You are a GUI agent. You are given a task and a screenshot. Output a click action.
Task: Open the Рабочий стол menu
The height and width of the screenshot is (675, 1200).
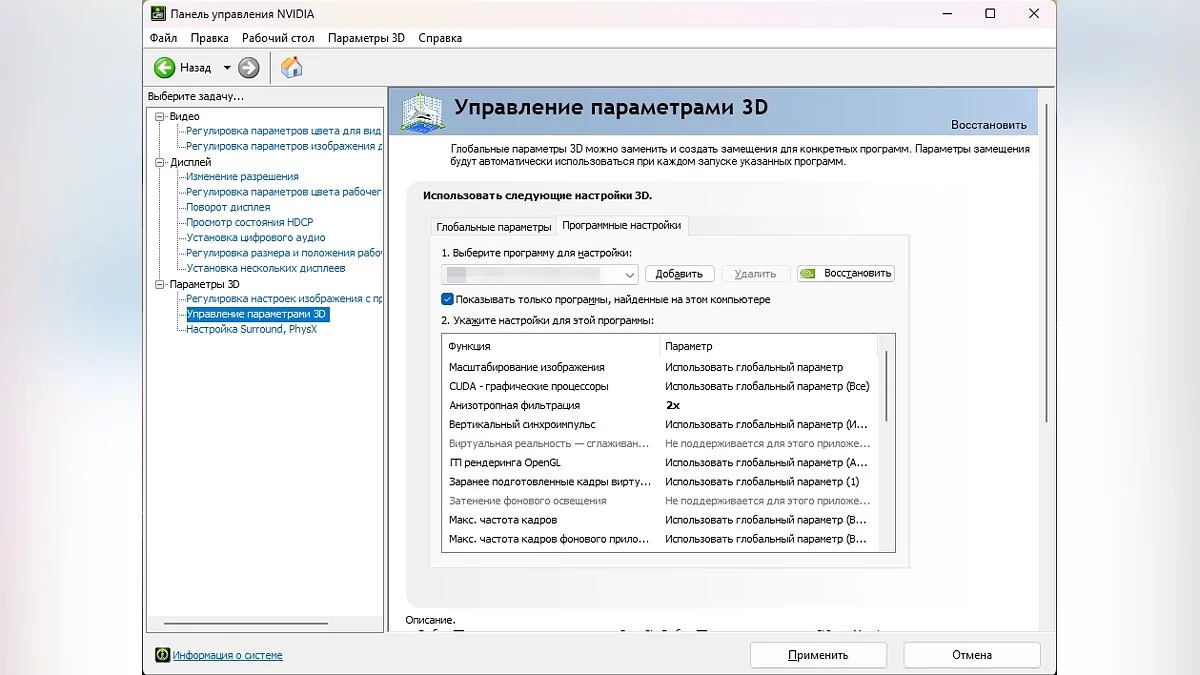278,38
